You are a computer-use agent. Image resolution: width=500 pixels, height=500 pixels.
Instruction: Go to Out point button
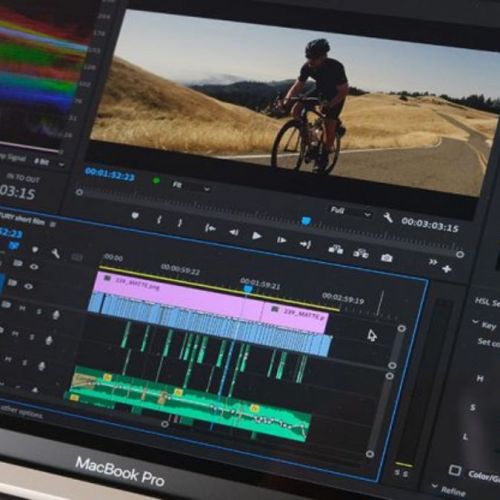pyautogui.click(x=305, y=245)
